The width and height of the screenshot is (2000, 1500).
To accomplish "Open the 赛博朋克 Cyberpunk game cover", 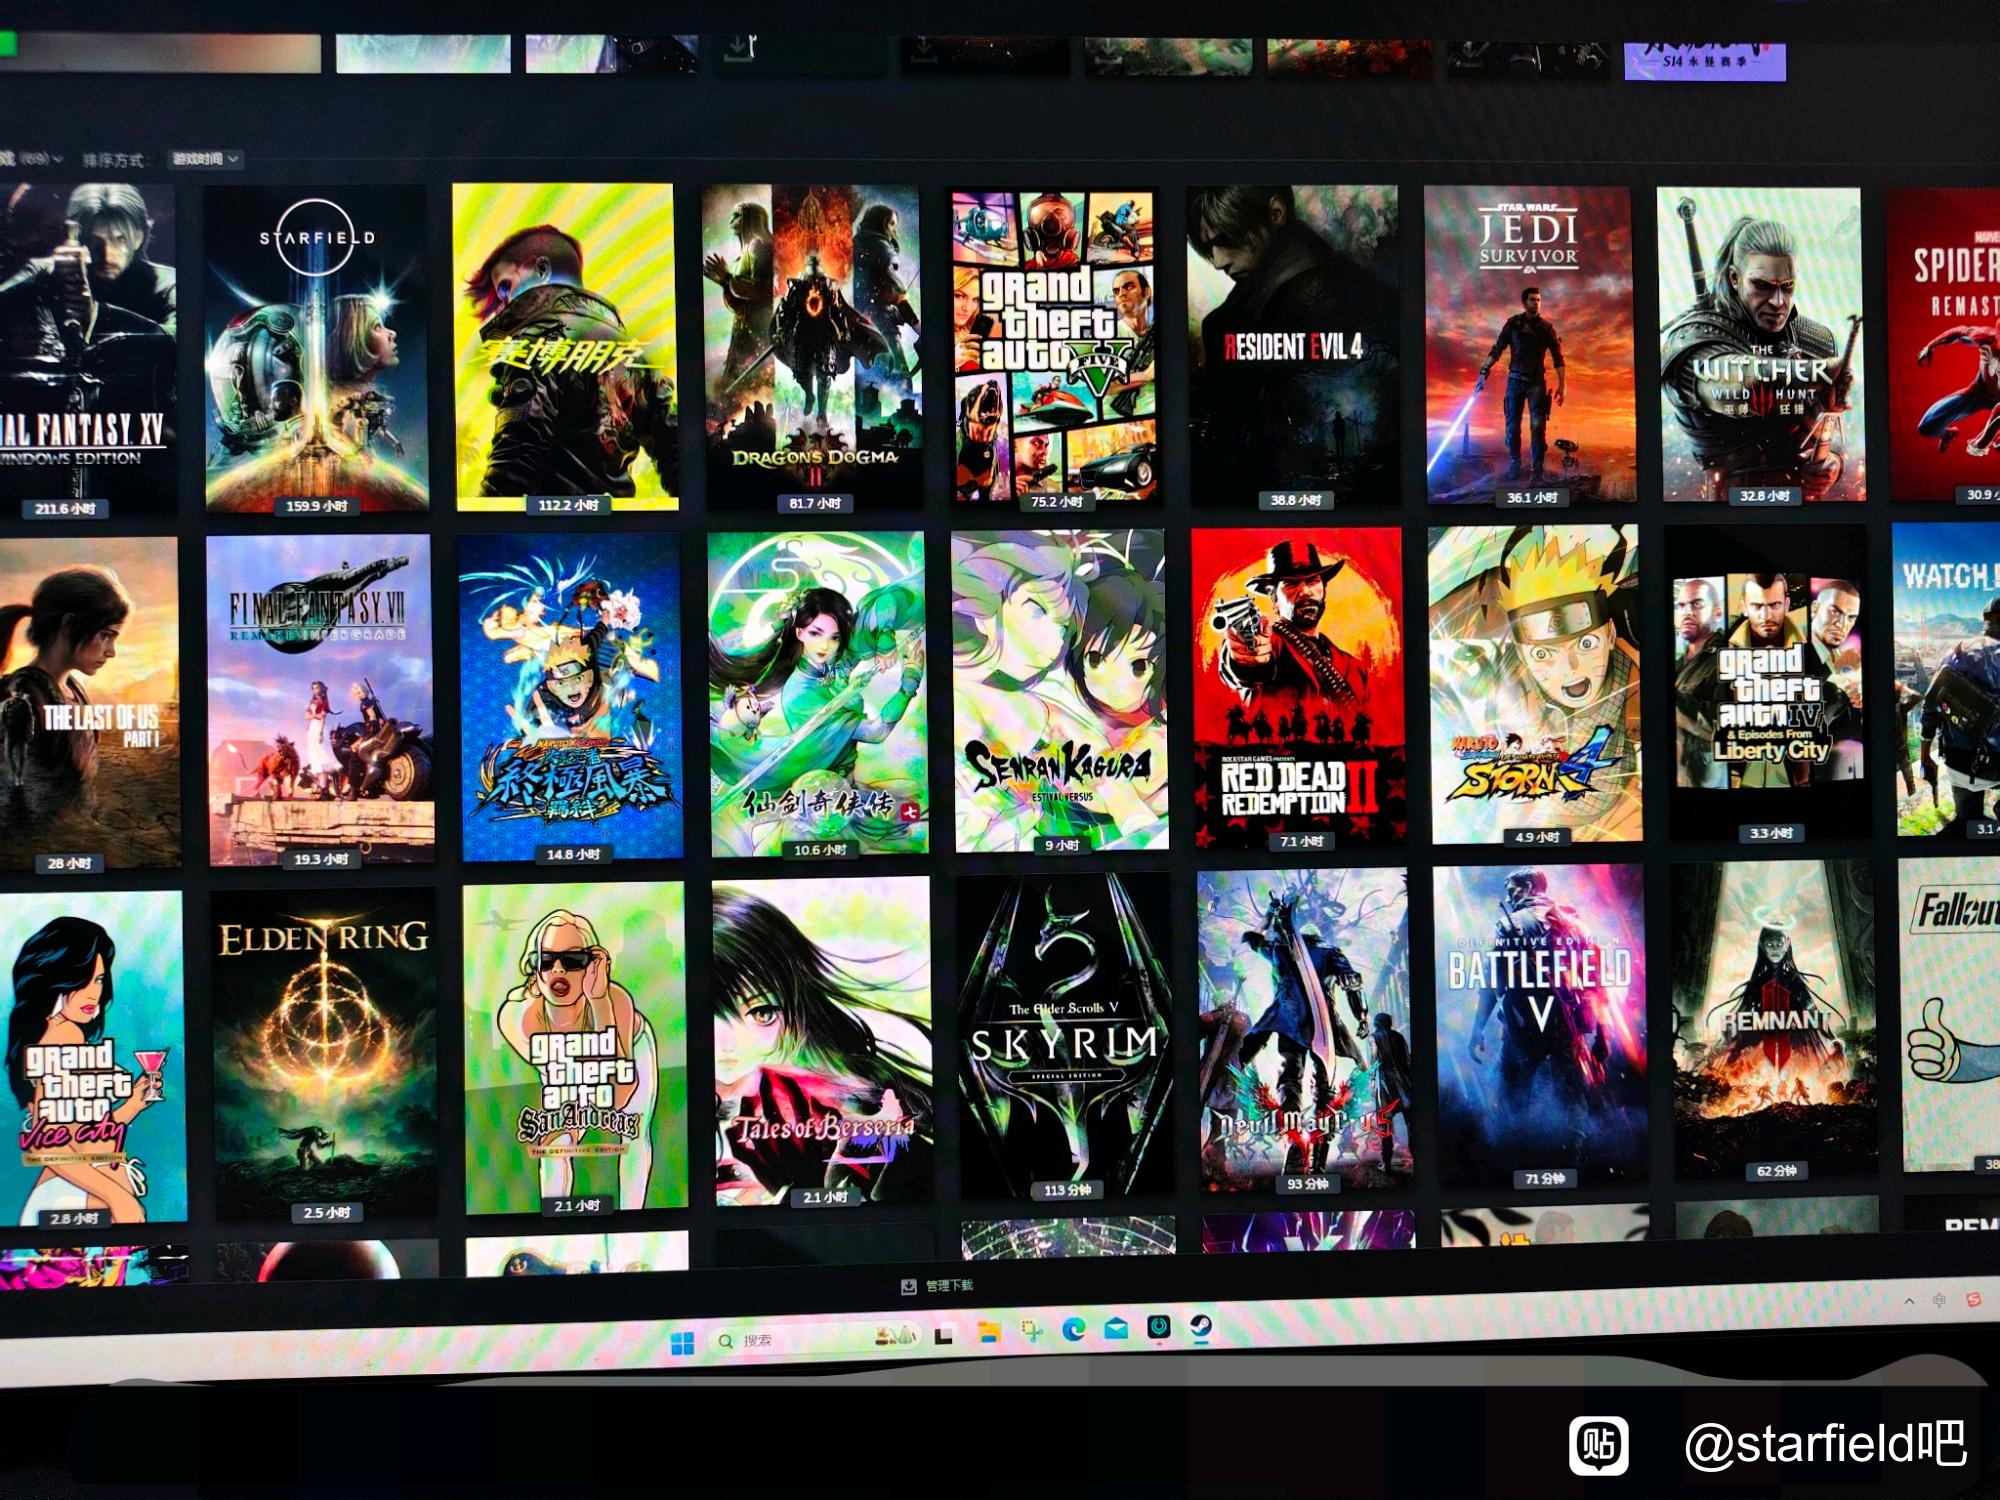I will point(566,347).
